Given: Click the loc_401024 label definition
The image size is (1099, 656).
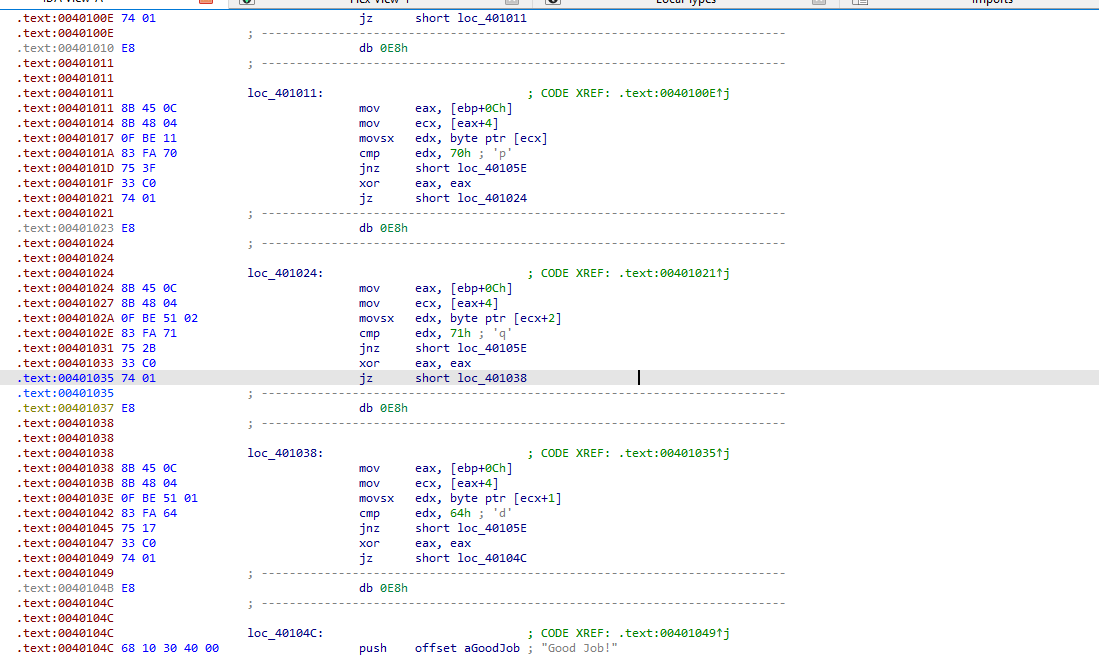Looking at the screenshot, I should 285,273.
